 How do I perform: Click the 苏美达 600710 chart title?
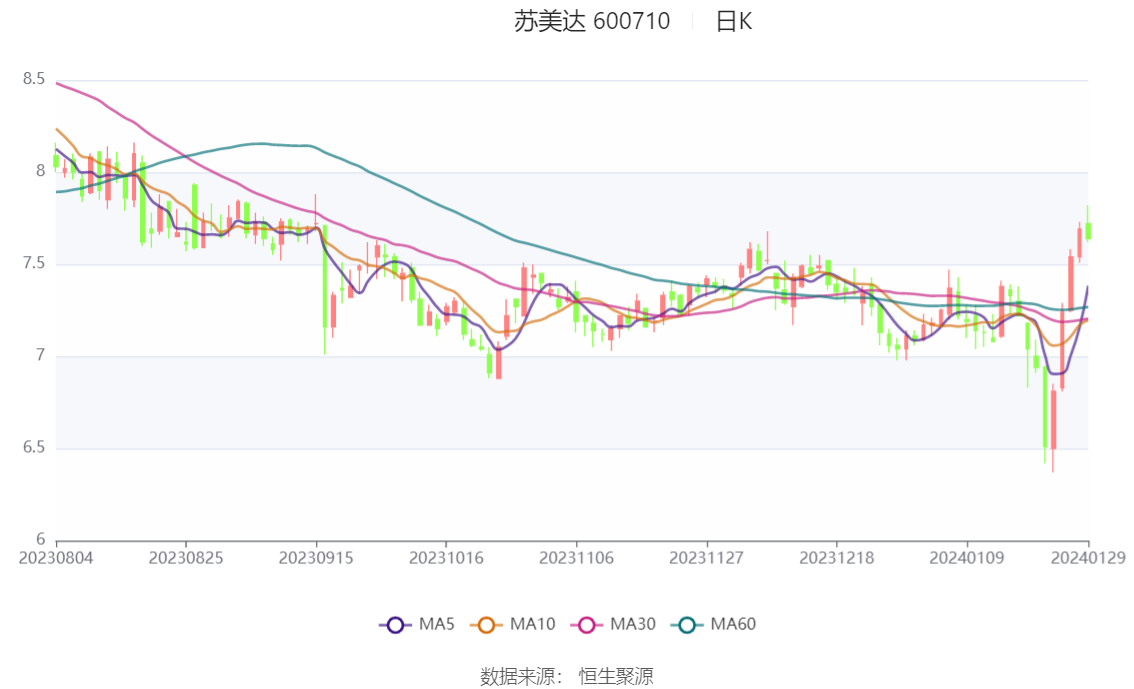592,21
